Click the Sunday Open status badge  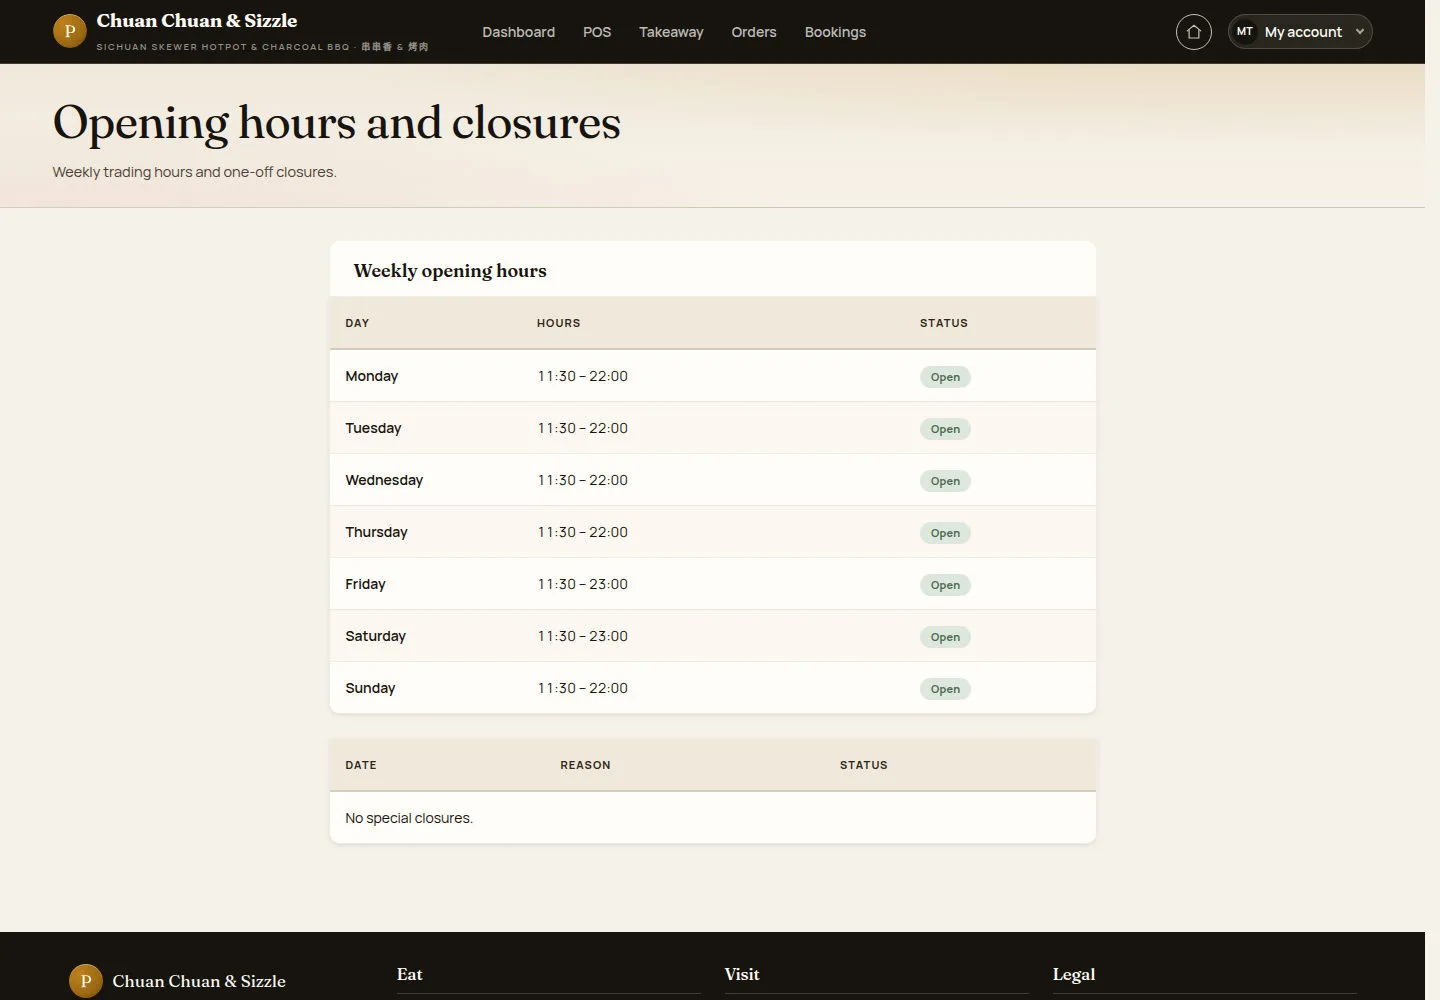pos(945,689)
